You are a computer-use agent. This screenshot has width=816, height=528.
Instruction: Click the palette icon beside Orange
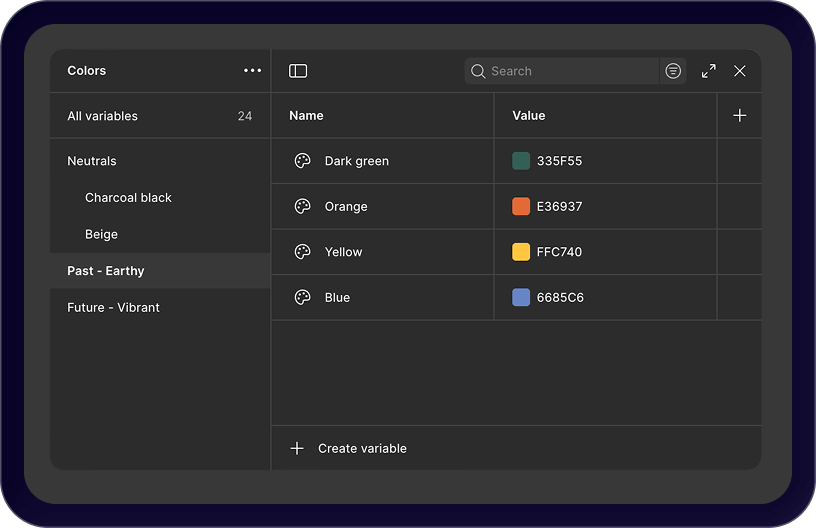click(302, 207)
